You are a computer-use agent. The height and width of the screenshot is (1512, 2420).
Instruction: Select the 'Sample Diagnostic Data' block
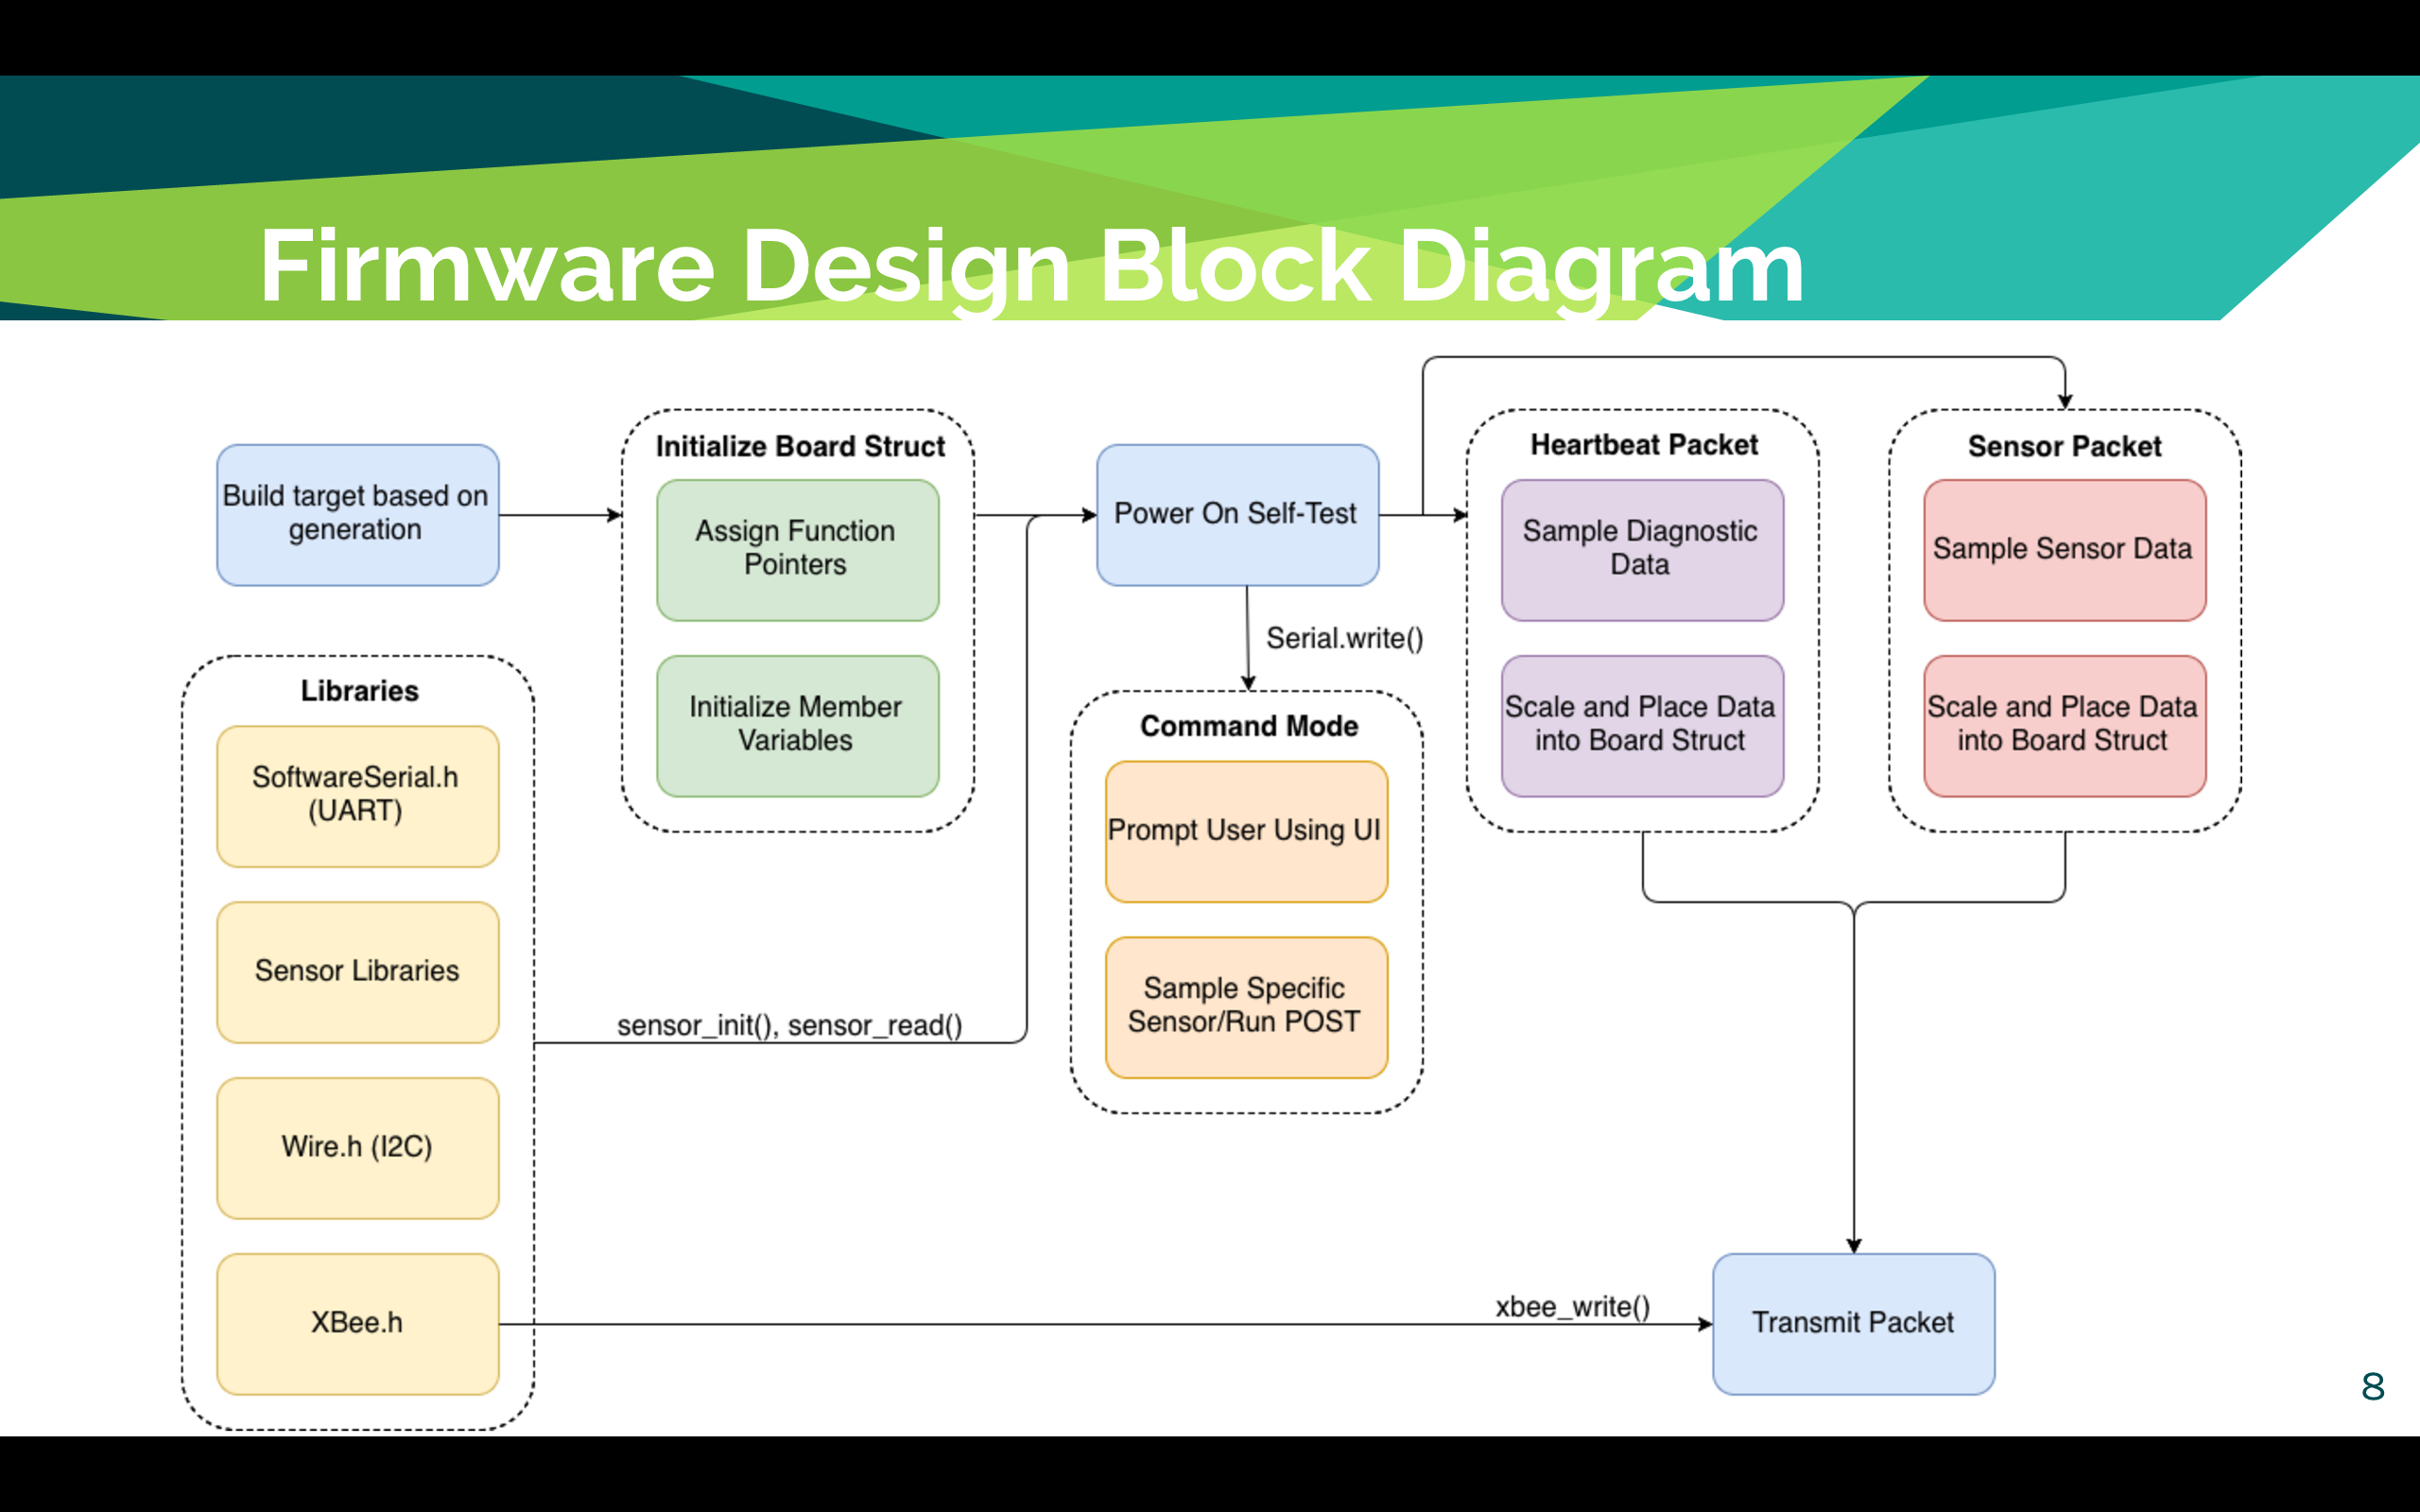pos(1642,550)
